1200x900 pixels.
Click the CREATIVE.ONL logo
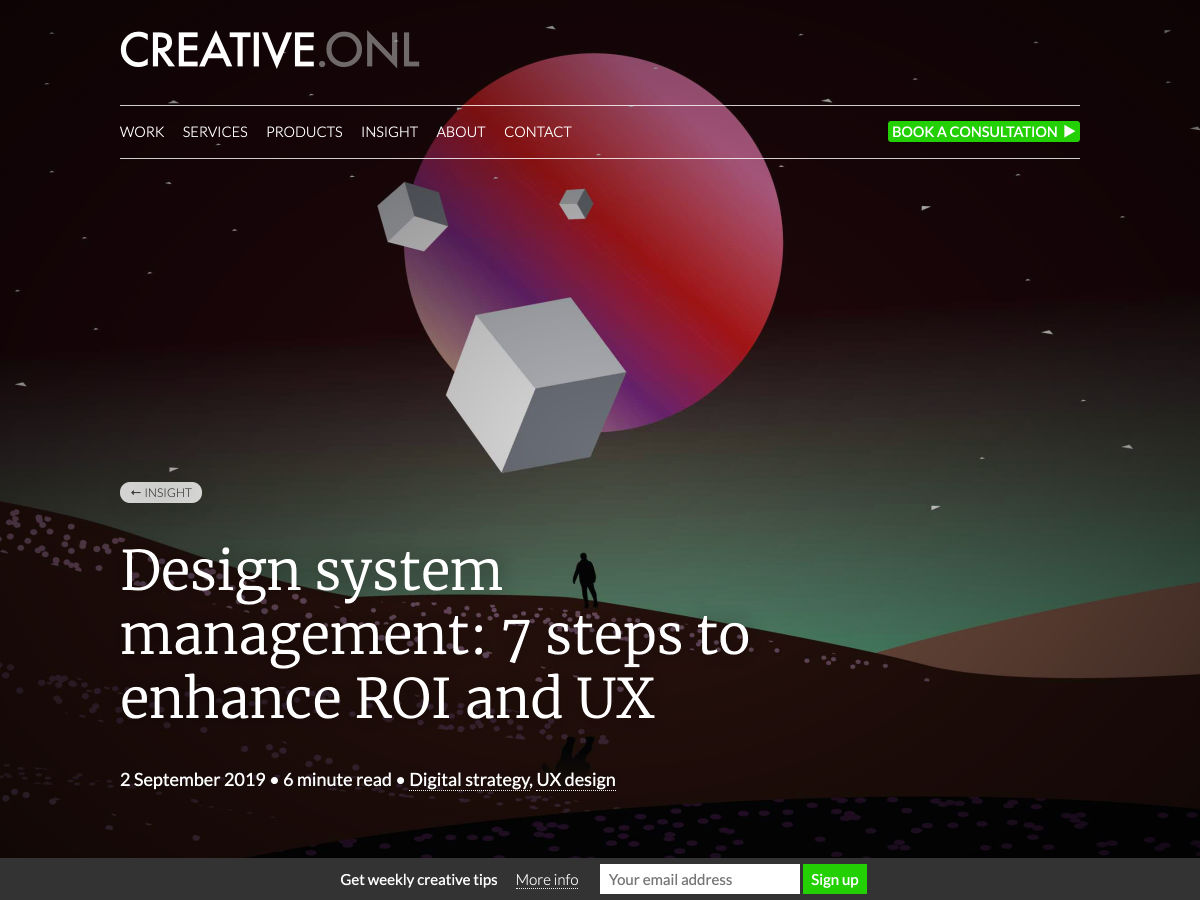269,50
